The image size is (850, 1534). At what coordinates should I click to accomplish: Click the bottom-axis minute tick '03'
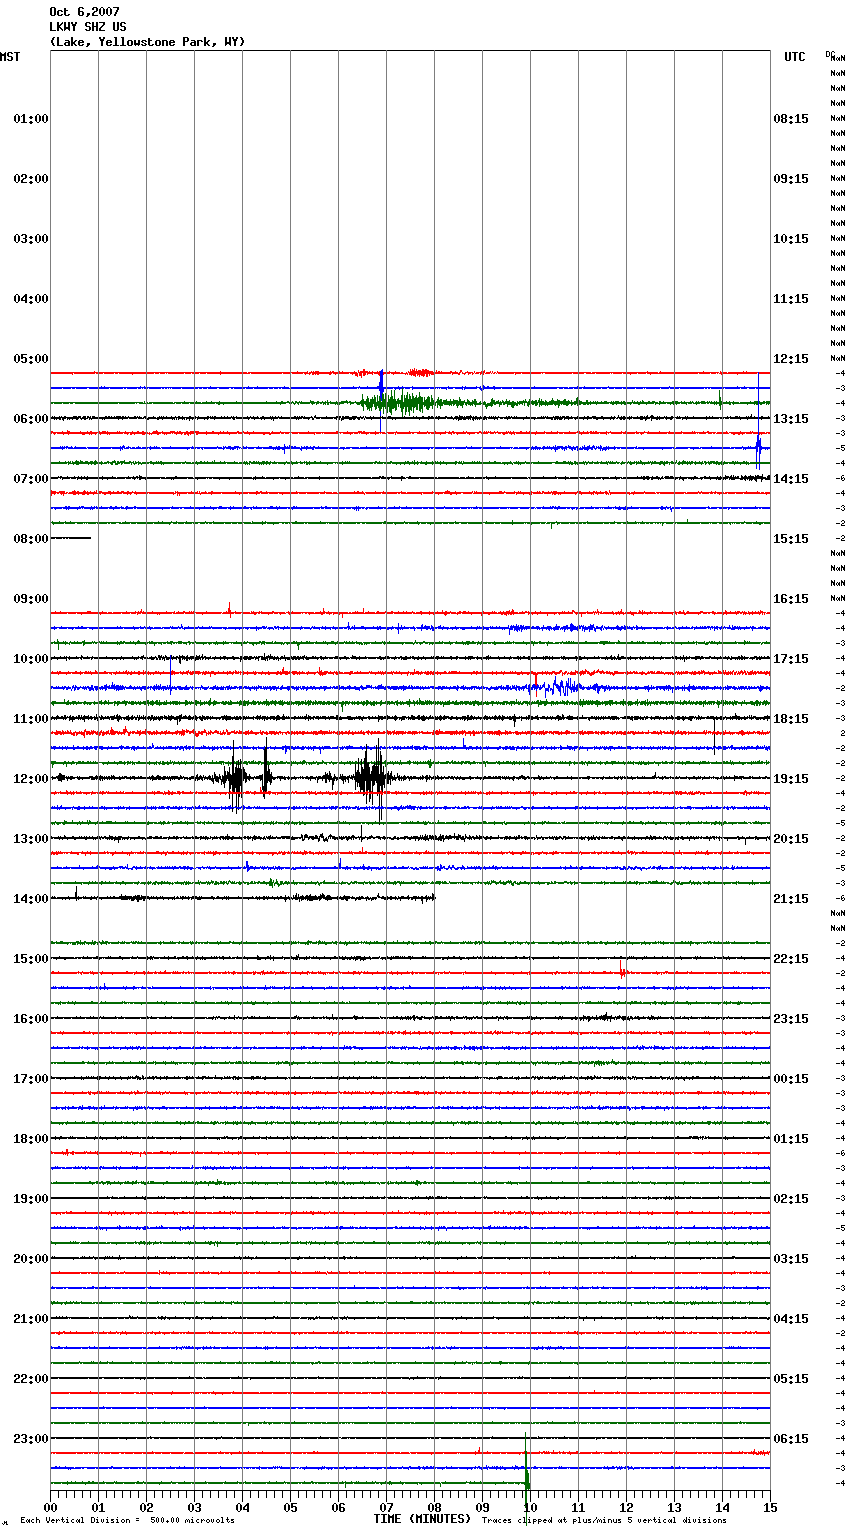[x=194, y=1508]
